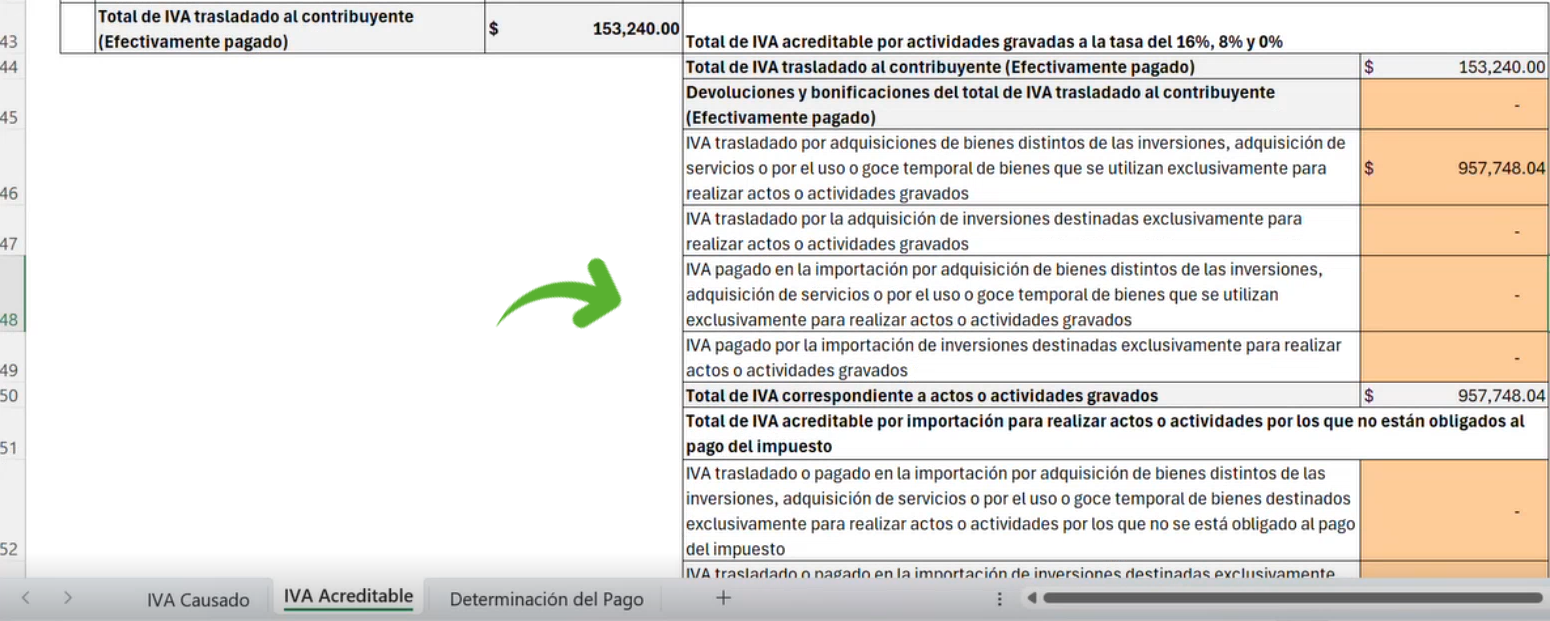Screen dimensions: 1550x621
Task: Go to the previous sheet with left arrow
Action: [x=26, y=598]
